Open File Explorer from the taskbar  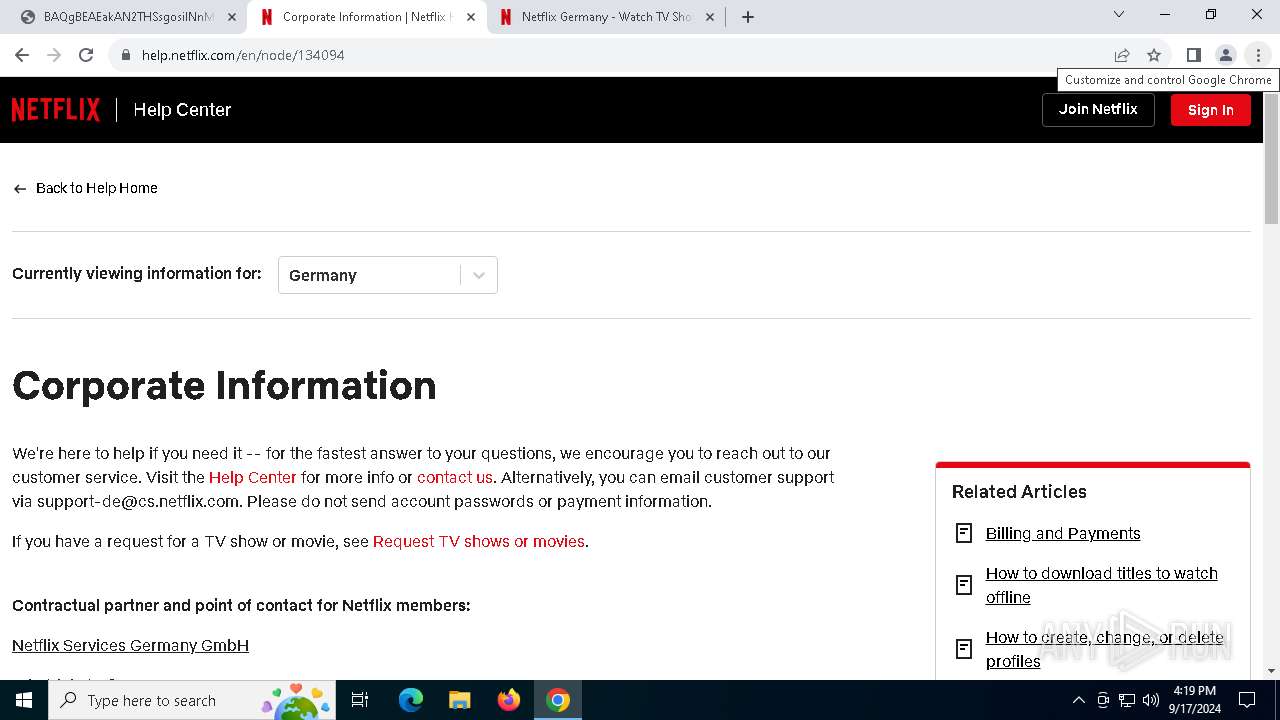coord(460,700)
